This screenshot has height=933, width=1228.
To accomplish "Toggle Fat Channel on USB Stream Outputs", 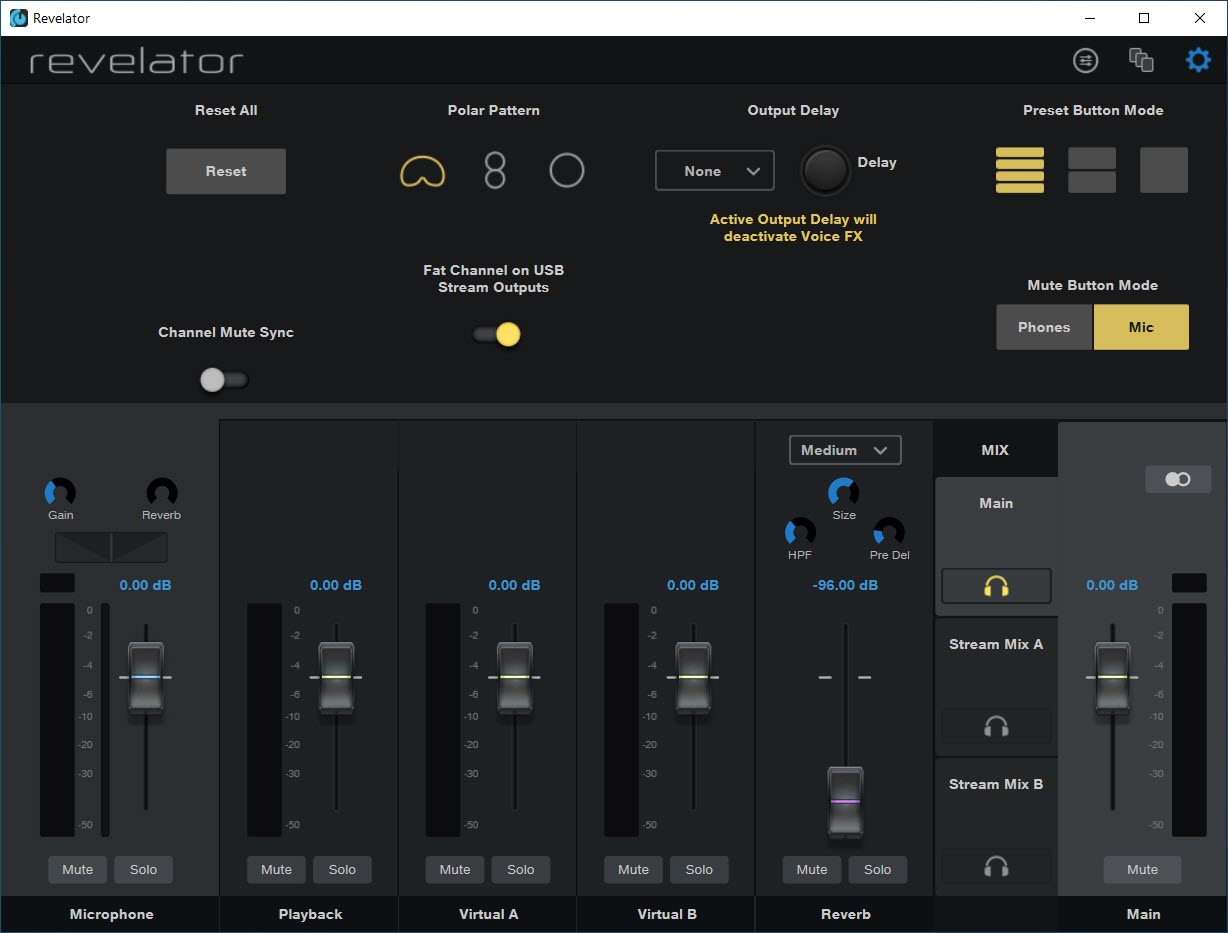I will pyautogui.click(x=497, y=334).
